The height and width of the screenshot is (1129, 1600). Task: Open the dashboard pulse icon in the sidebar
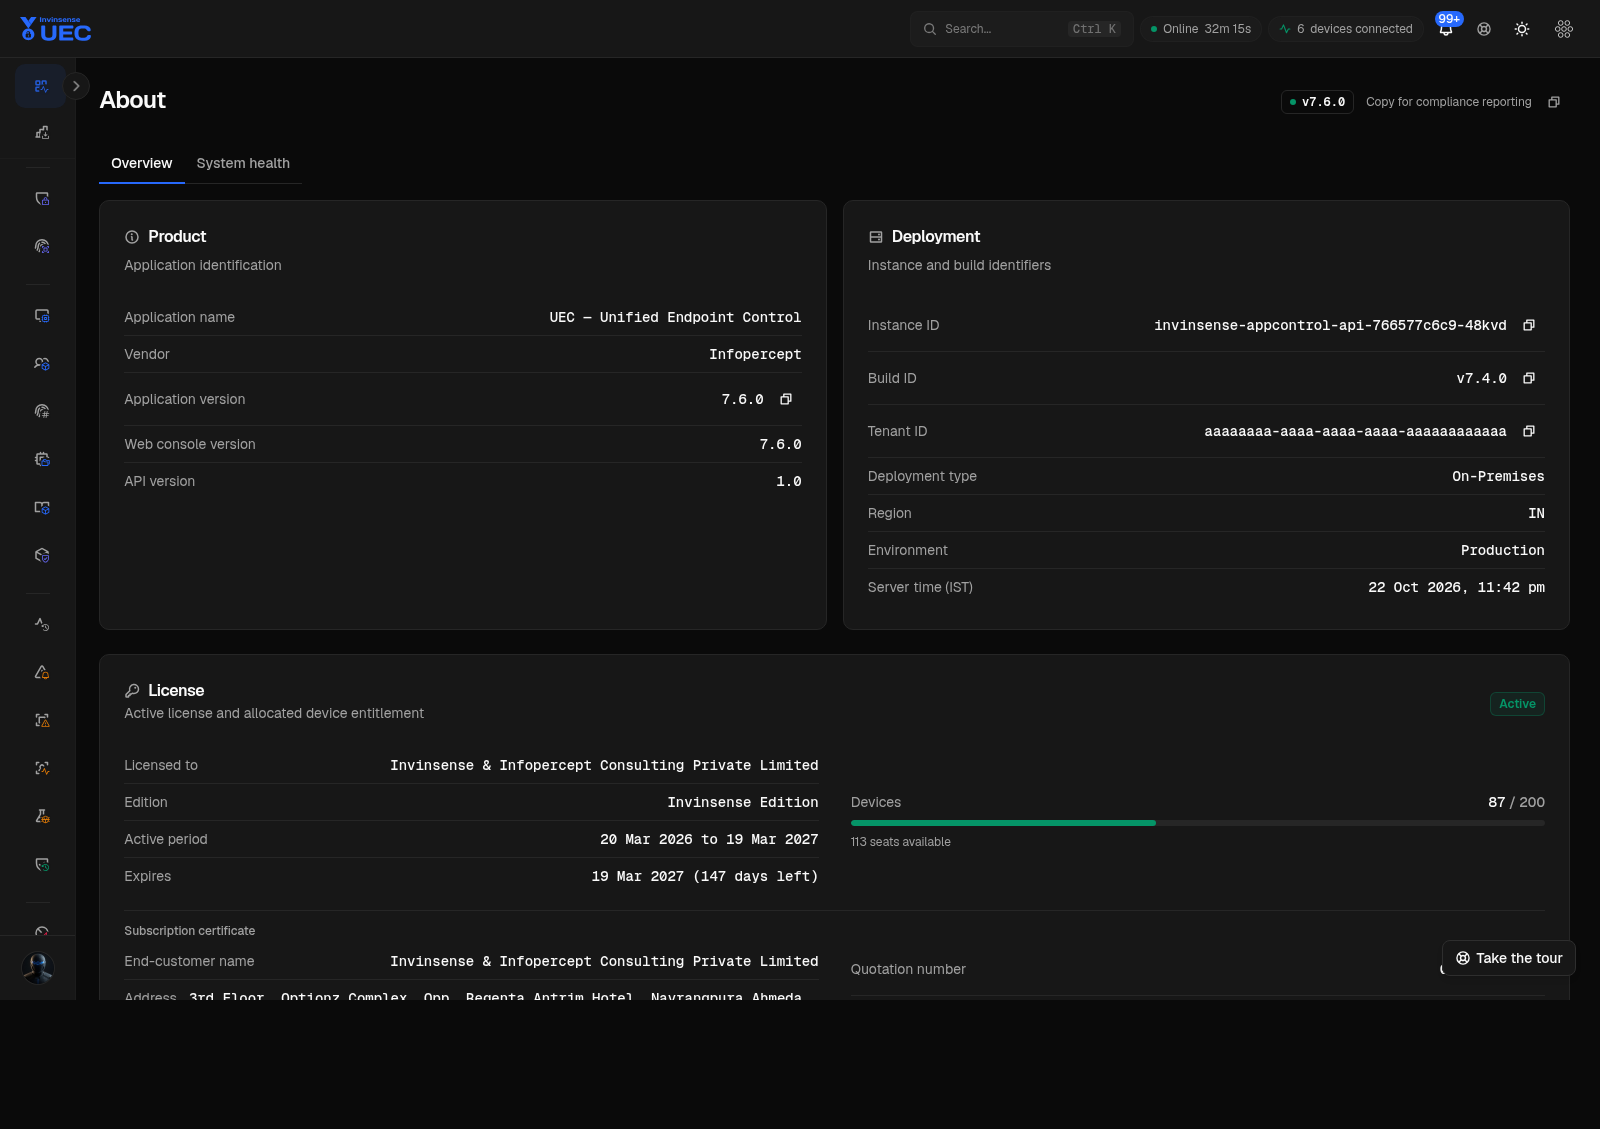41,86
